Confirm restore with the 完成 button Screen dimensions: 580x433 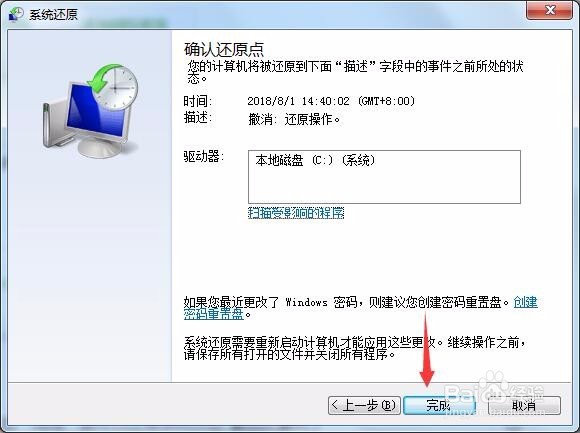tap(439, 406)
